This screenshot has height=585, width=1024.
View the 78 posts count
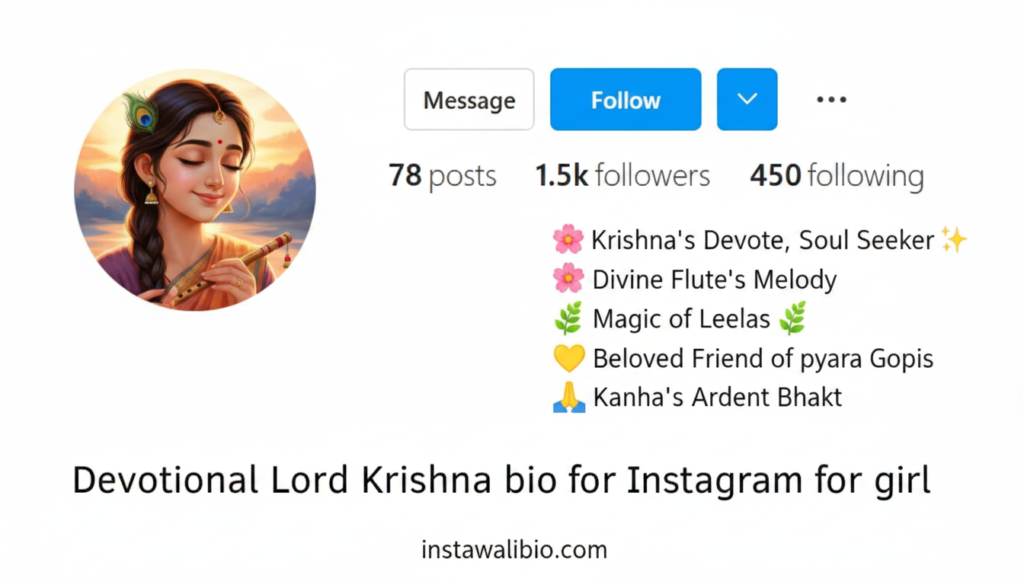coord(442,175)
